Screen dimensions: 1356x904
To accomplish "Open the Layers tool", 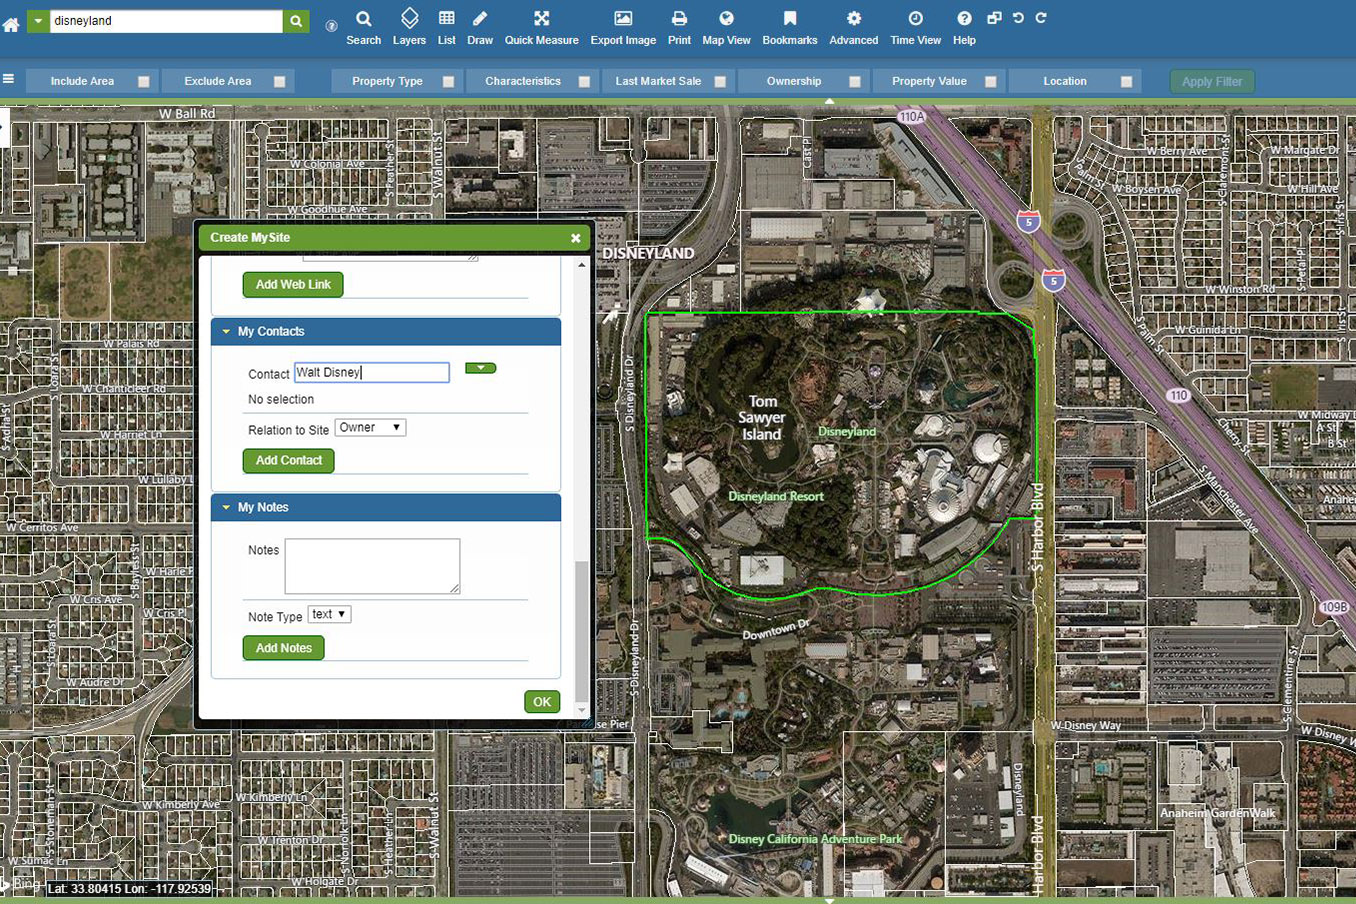I will (x=409, y=27).
